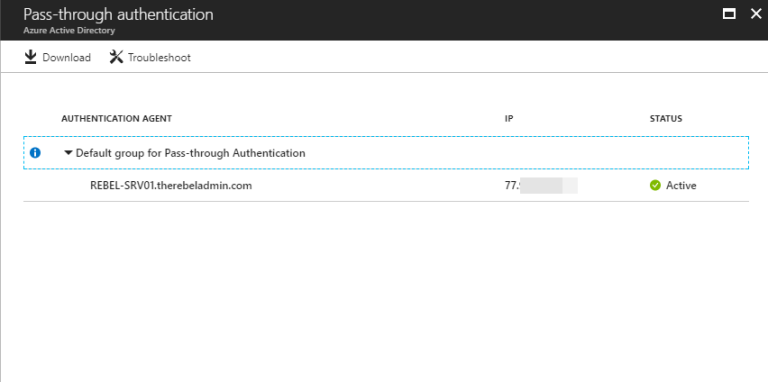Click the green Active status checkmark icon
The width and height of the screenshot is (768, 382).
coord(655,186)
